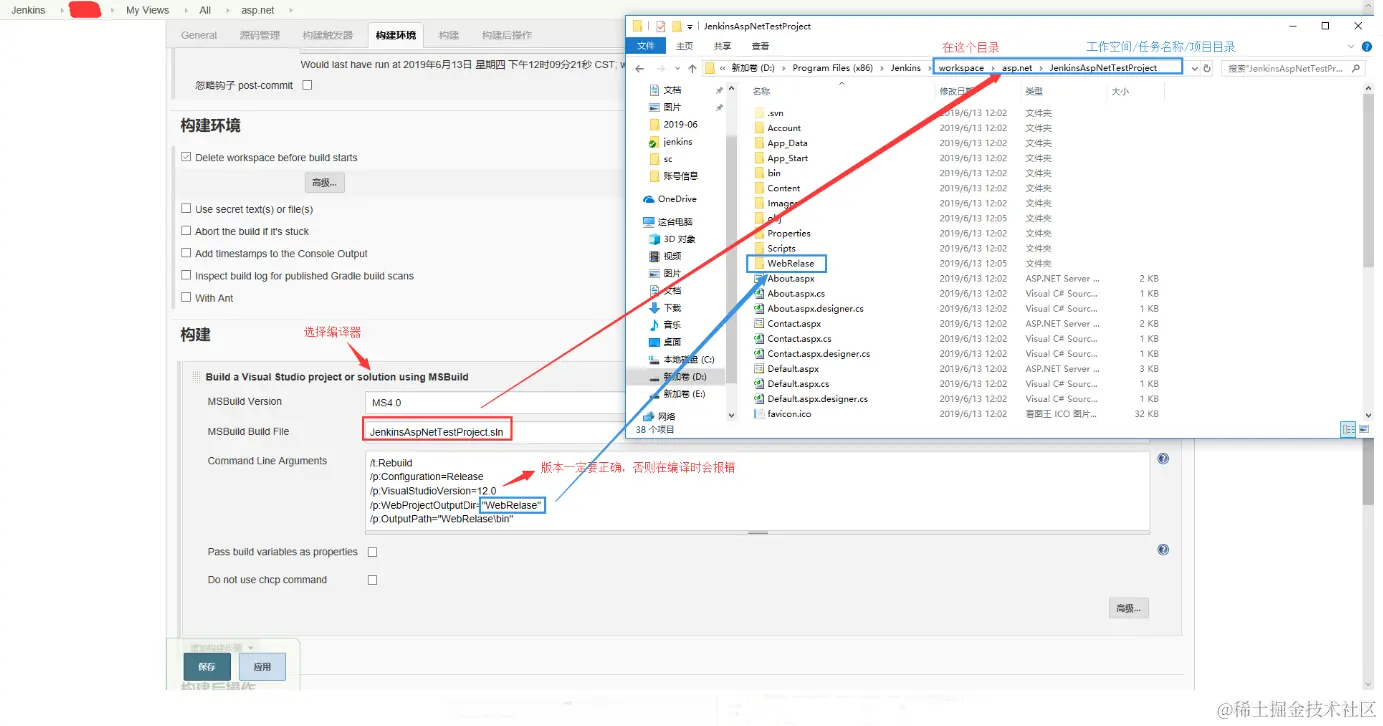
Task: Click the asp.net breadcrumb link
Action: click(x=256, y=10)
